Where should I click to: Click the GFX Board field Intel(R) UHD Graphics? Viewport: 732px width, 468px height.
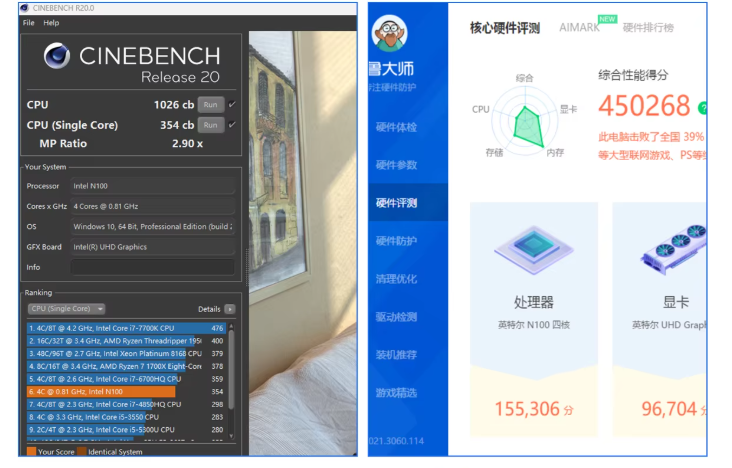pos(152,247)
